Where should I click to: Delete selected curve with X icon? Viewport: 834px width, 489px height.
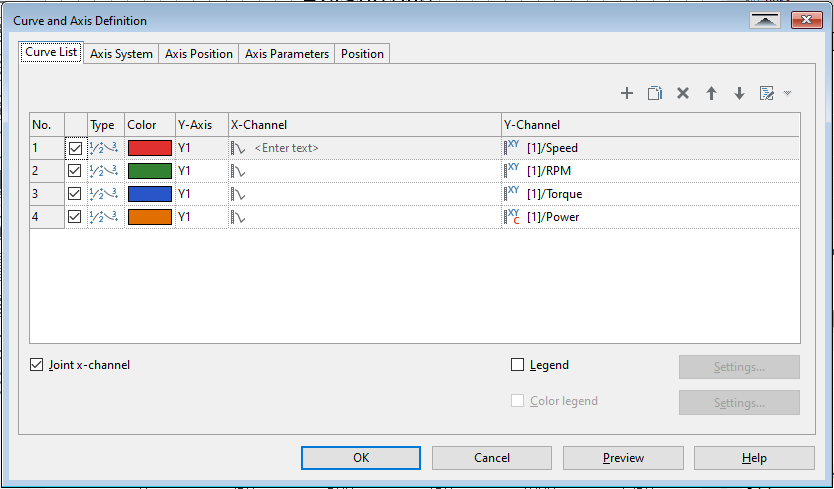683,93
